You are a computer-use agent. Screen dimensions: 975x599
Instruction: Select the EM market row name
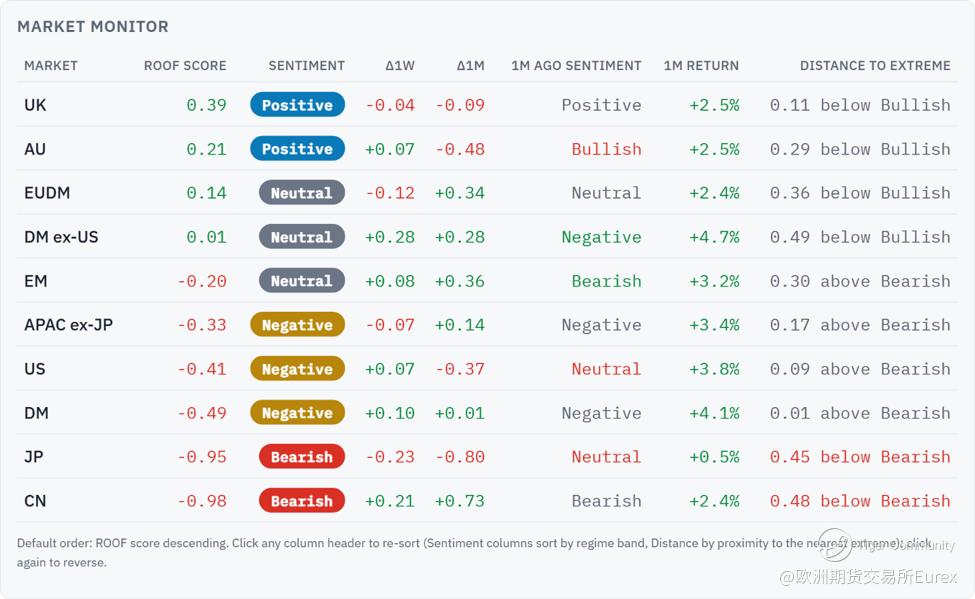(x=35, y=281)
